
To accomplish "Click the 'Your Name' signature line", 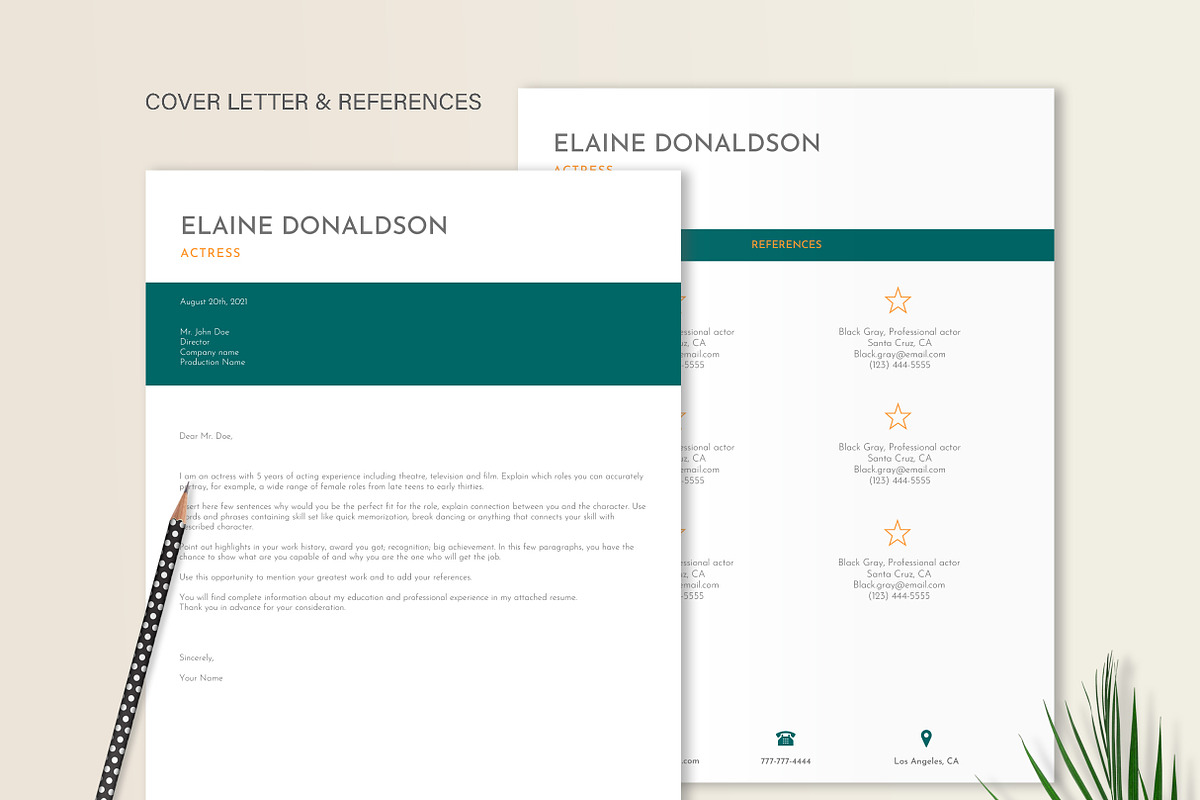I will 201,678.
